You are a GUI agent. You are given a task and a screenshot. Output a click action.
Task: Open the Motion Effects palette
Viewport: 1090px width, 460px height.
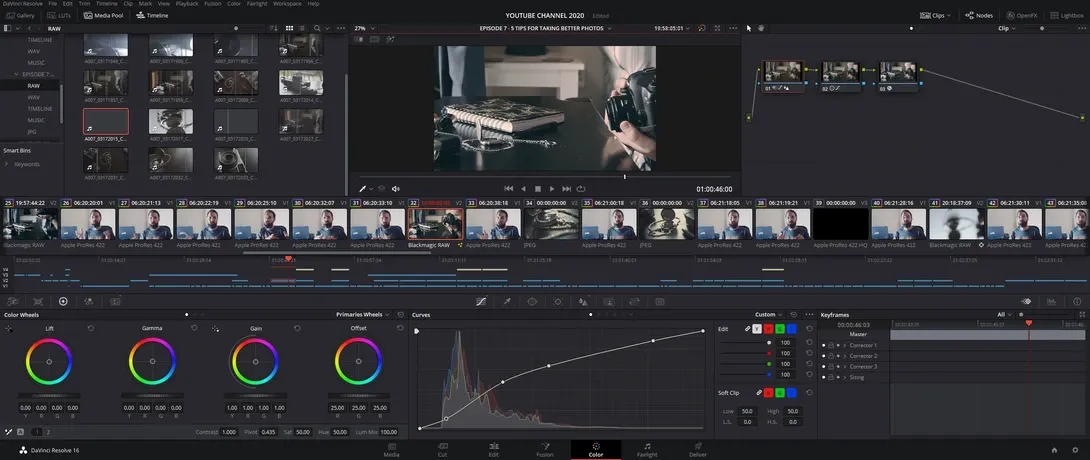click(x=115, y=302)
